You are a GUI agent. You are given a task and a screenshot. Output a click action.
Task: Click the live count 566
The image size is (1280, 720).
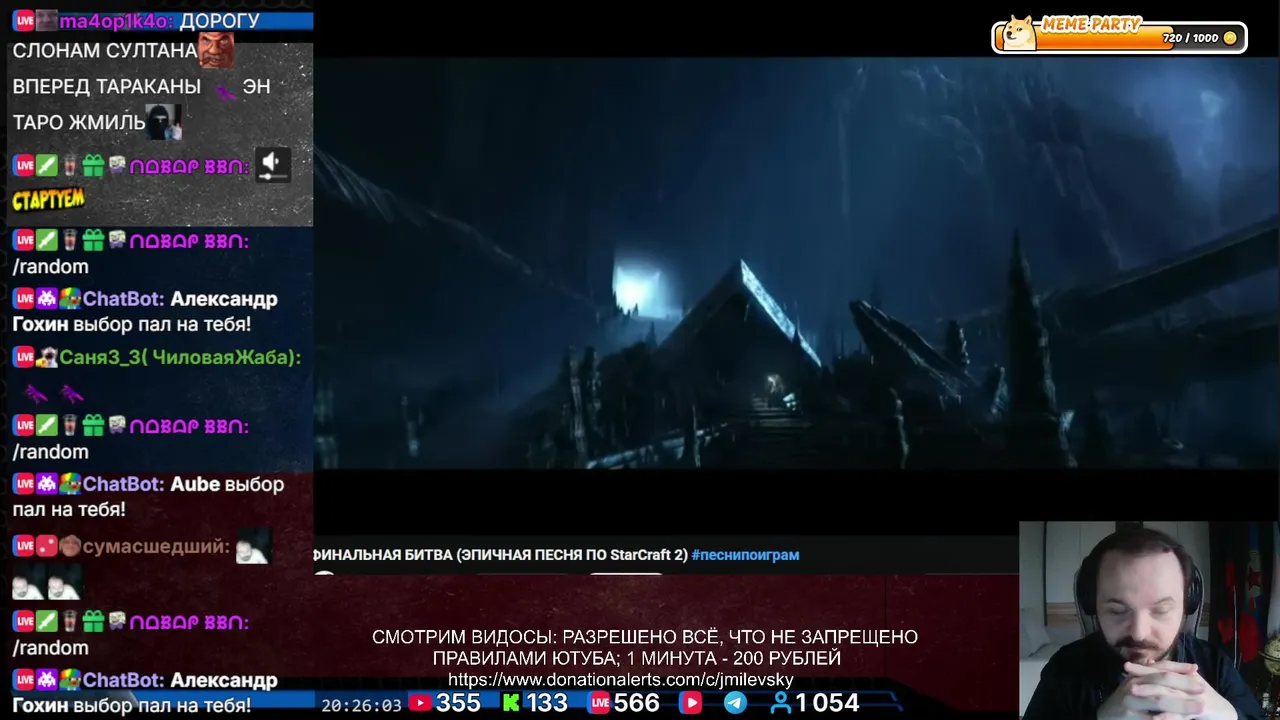tap(637, 704)
